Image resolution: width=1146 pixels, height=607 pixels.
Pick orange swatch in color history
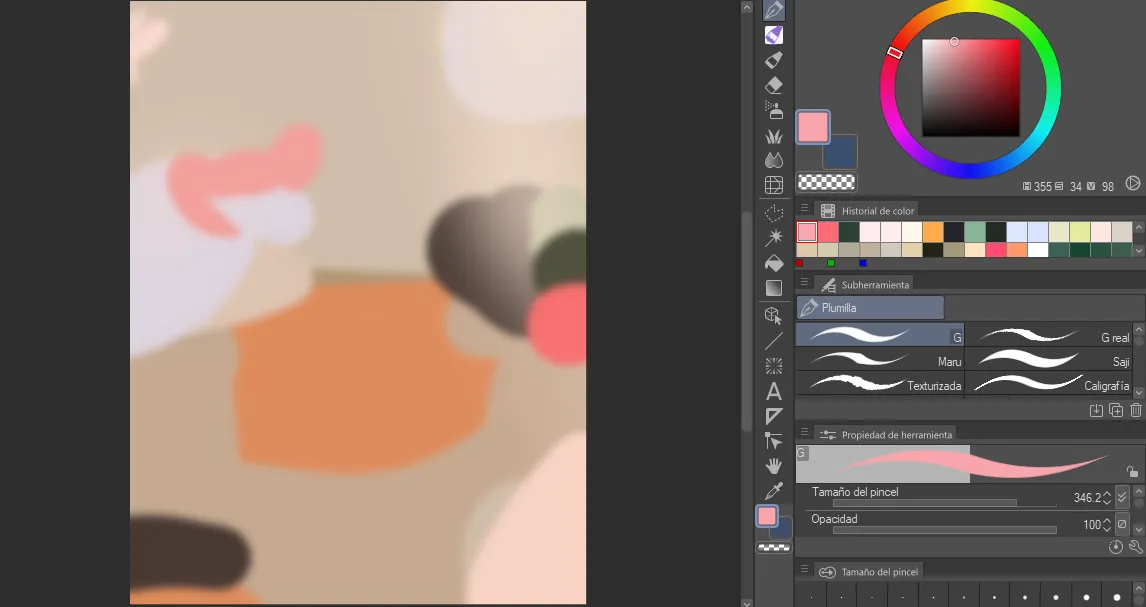click(933, 232)
